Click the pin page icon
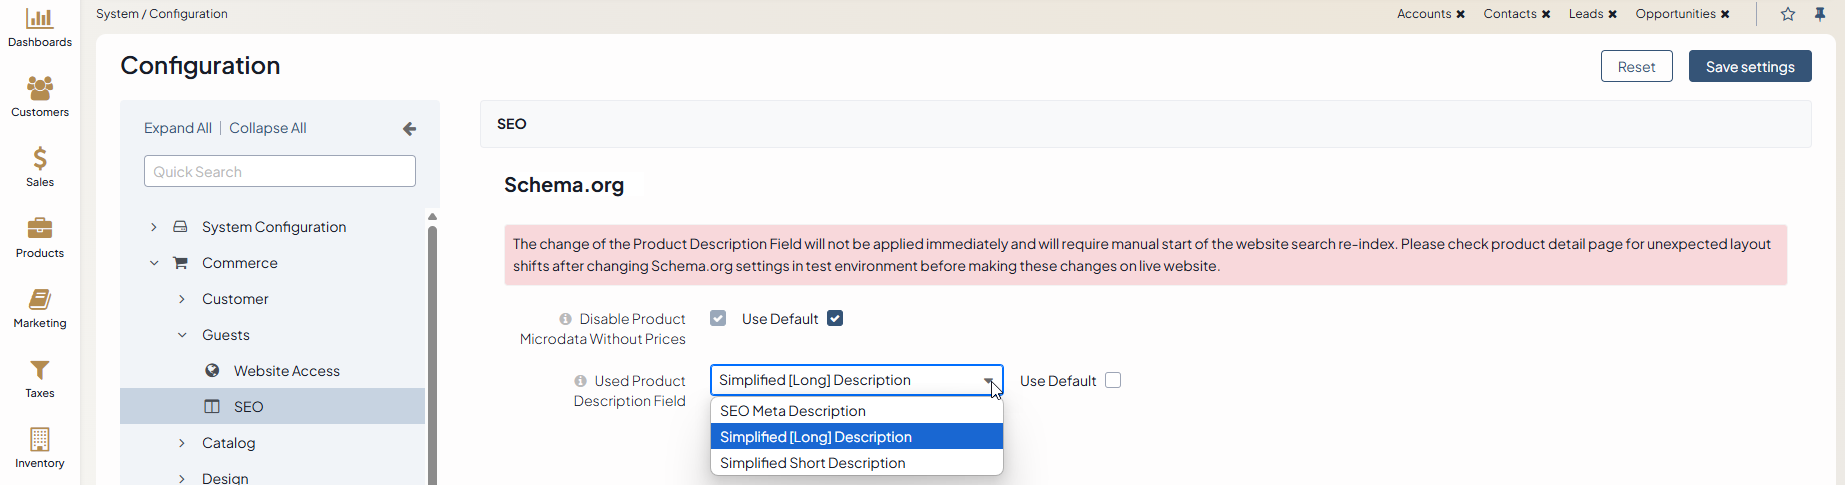The width and height of the screenshot is (1845, 485). (x=1820, y=14)
